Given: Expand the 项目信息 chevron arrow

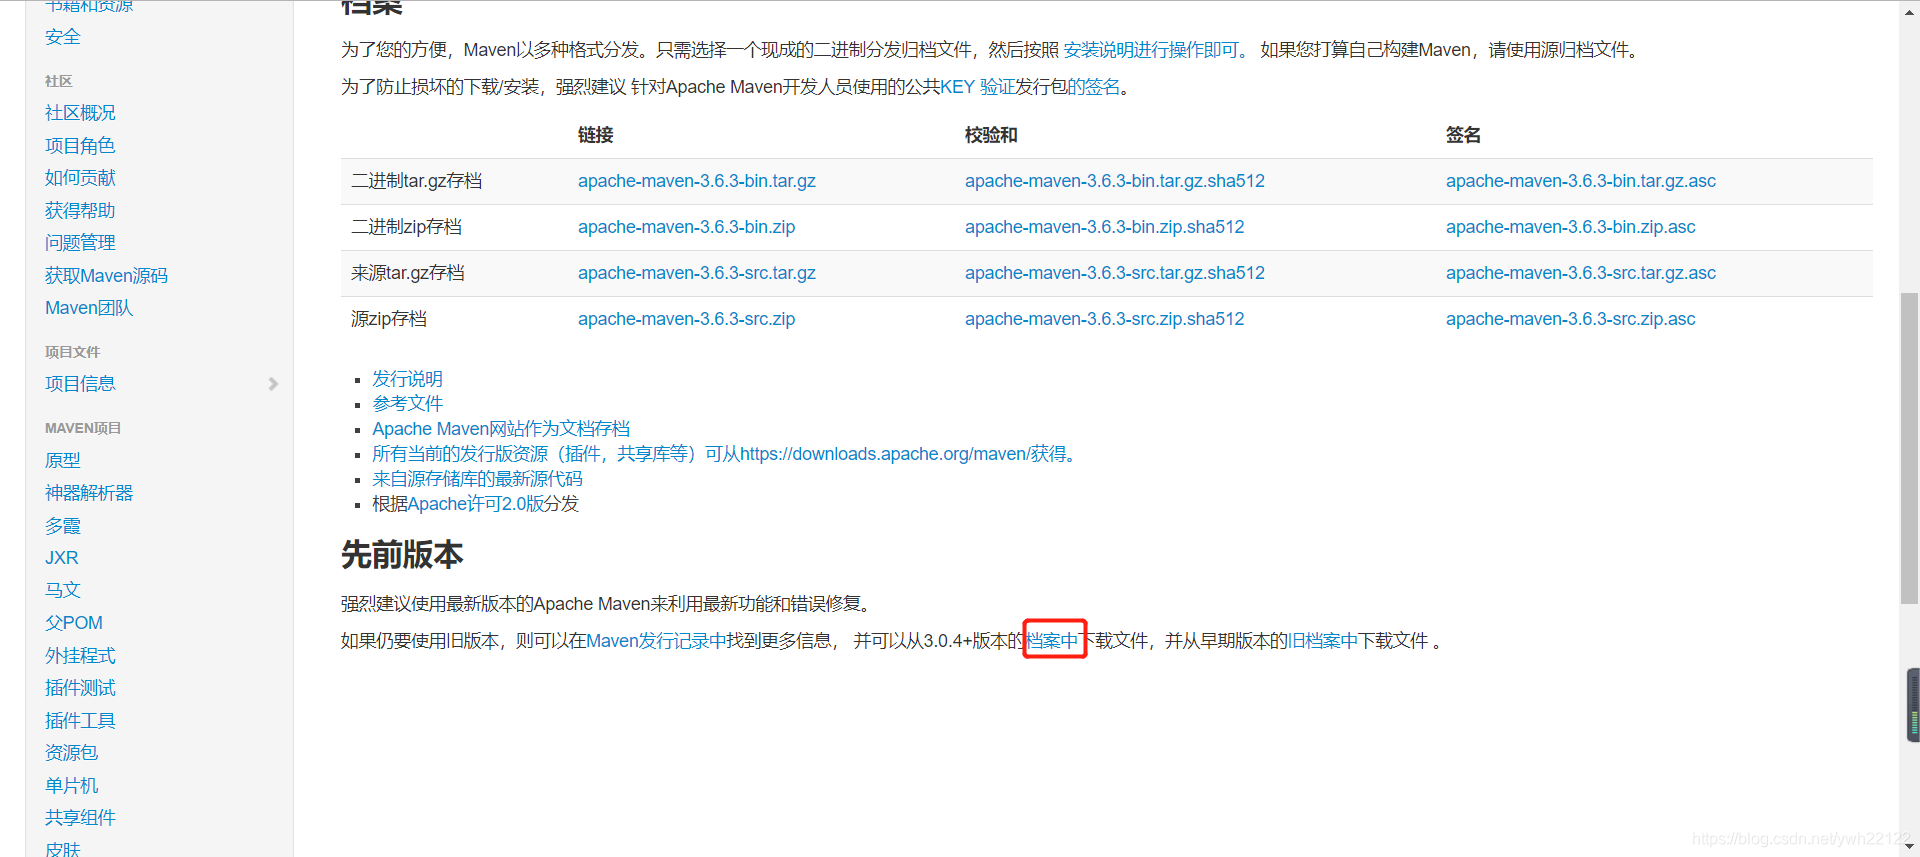Looking at the screenshot, I should [x=273, y=384].
